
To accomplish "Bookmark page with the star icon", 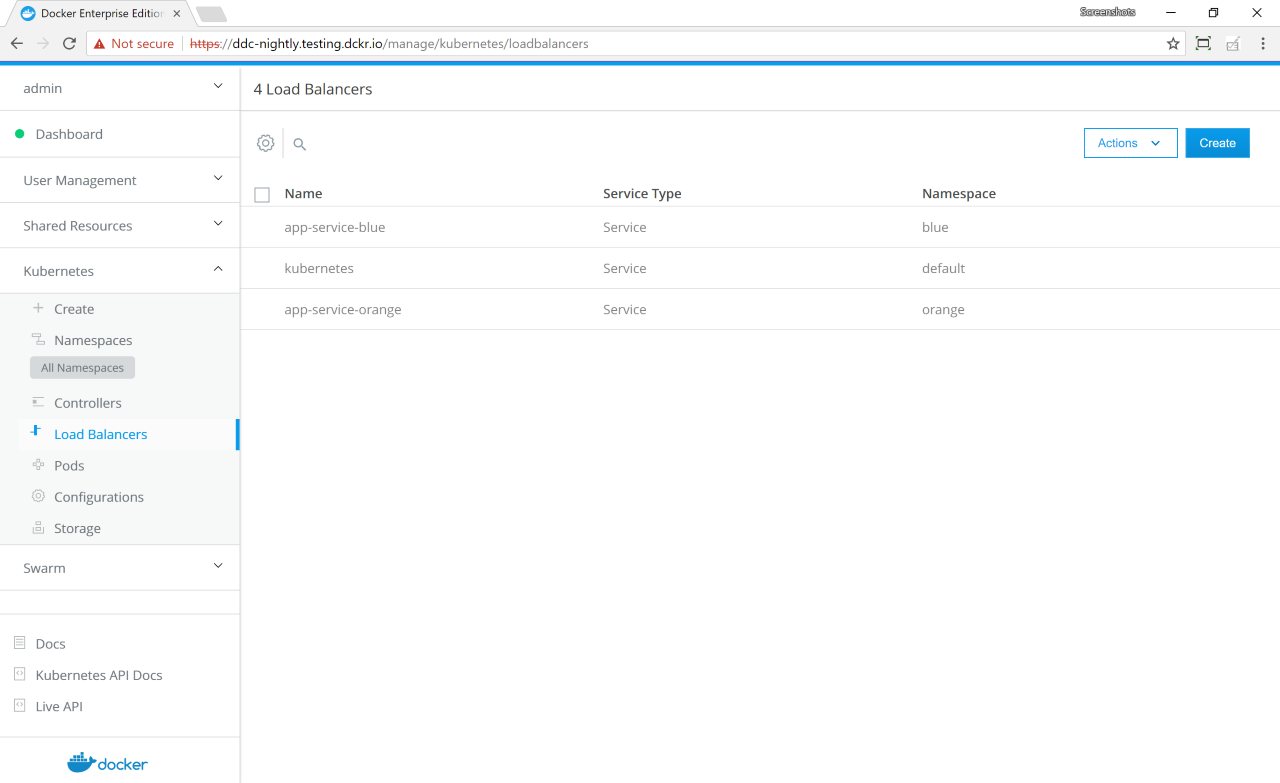I will [1173, 43].
